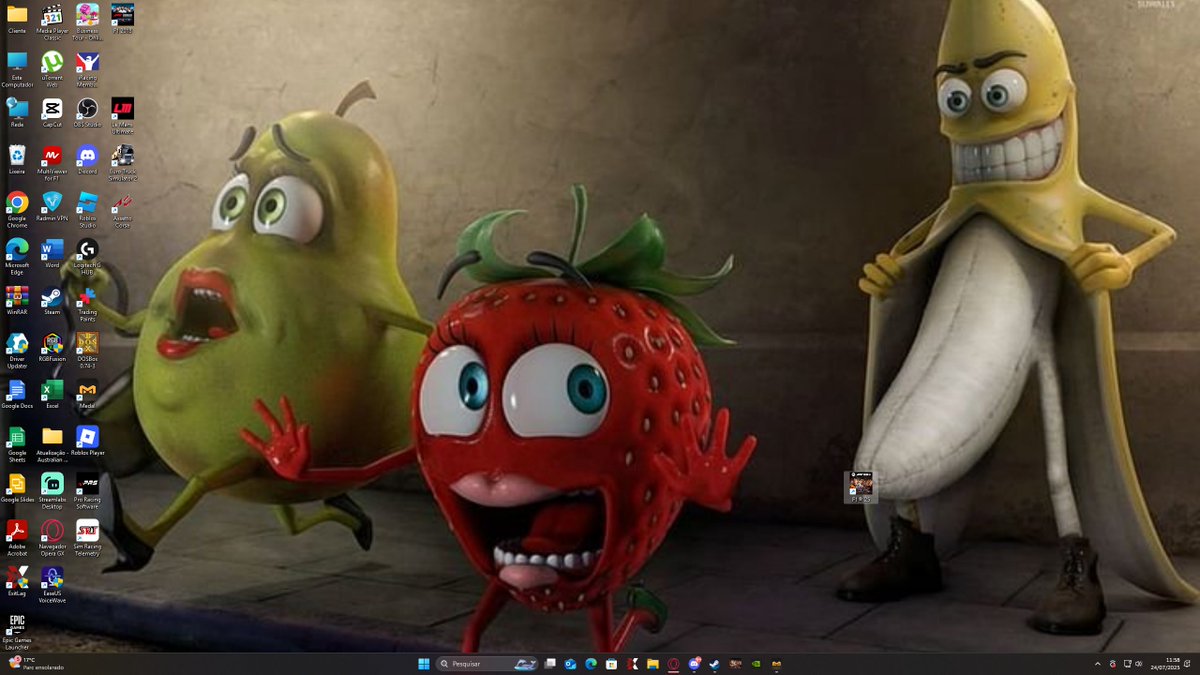The image size is (1200, 675).
Task: Select Microsoft Edge desktop shortcut
Action: click(17, 257)
